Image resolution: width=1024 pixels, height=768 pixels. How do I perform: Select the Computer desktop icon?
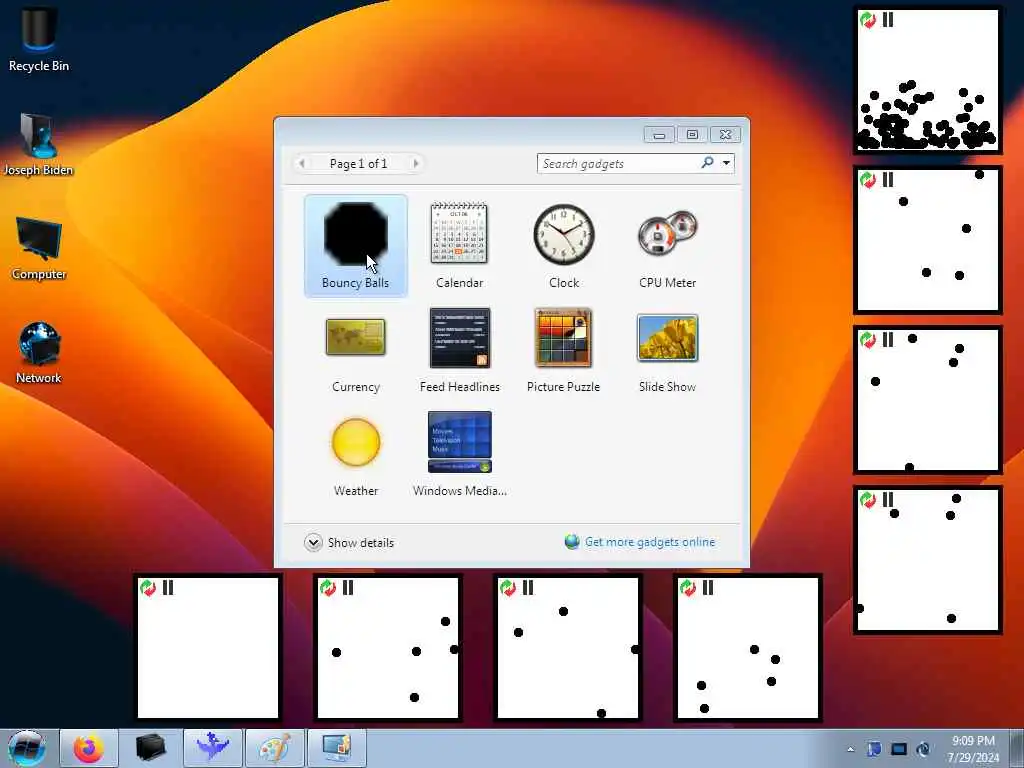point(39,248)
